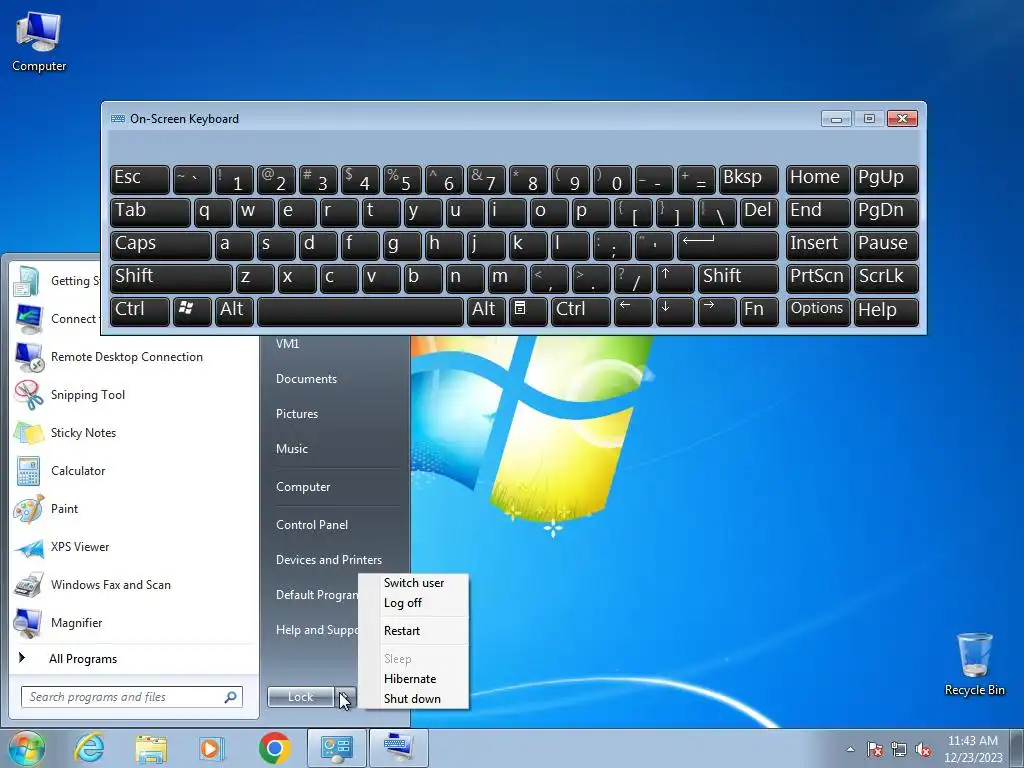Image resolution: width=1024 pixels, height=768 pixels.
Task: Click the On-Screen Keyboard title bar icon
Action: pyautogui.click(x=118, y=119)
